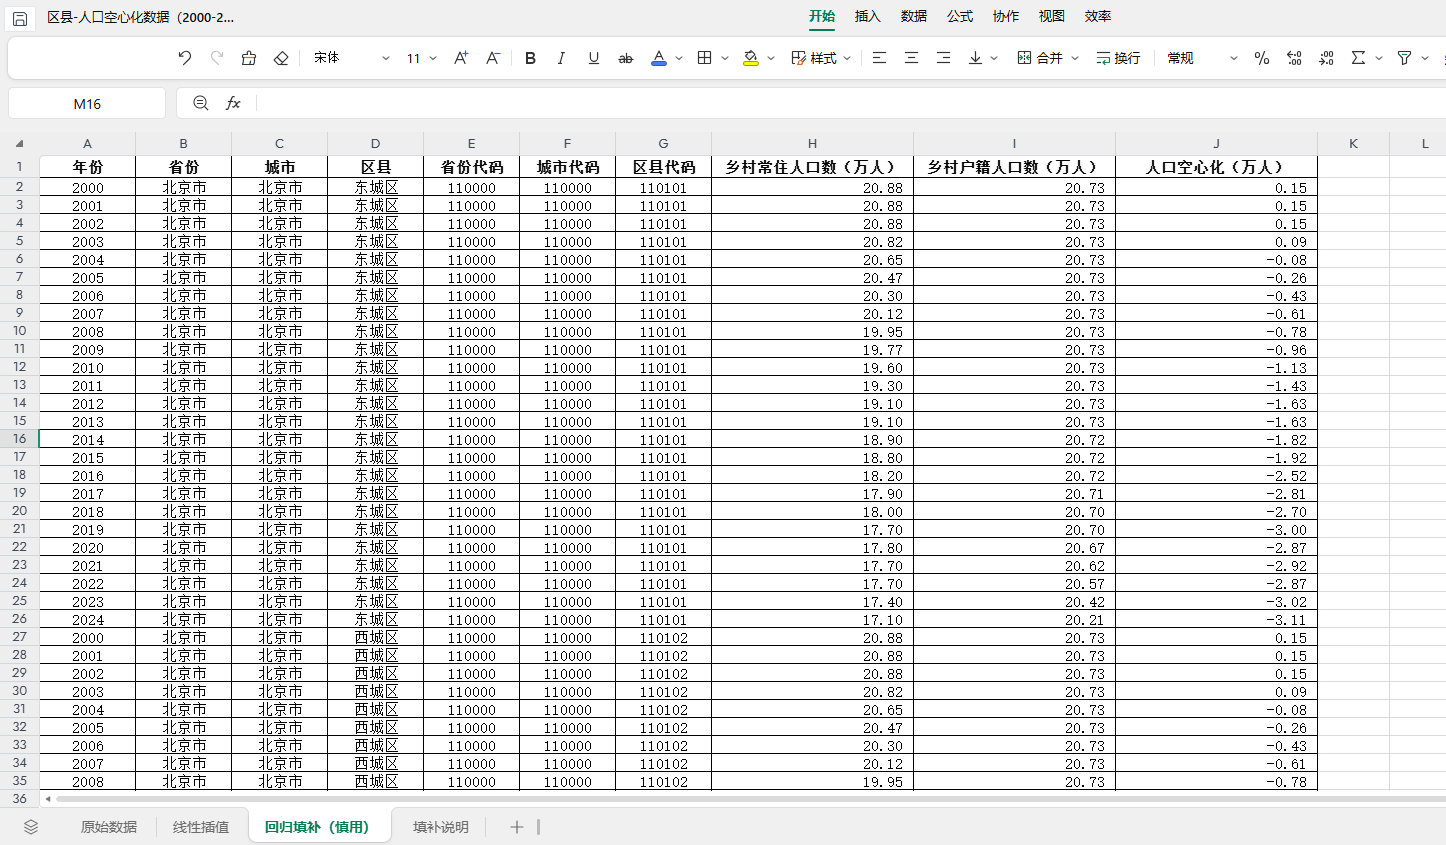Screen dimensions: 1446x845
Task: Open the font name dropdown showing 宋体
Action: point(340,58)
